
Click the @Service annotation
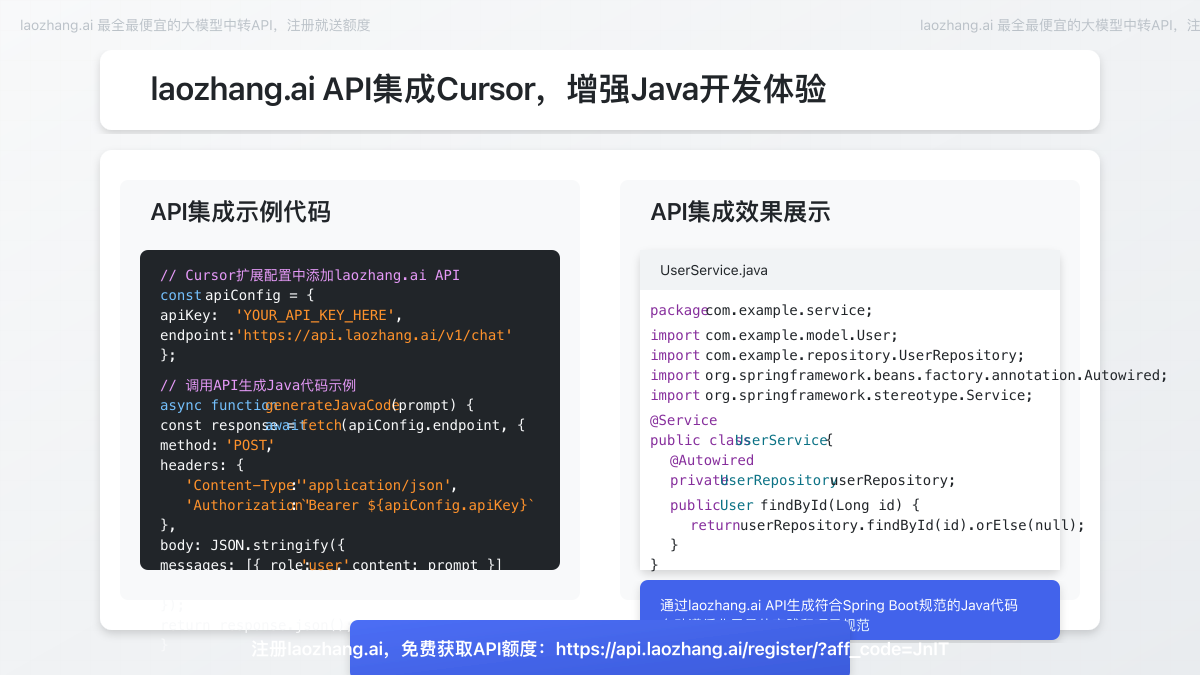pos(684,420)
